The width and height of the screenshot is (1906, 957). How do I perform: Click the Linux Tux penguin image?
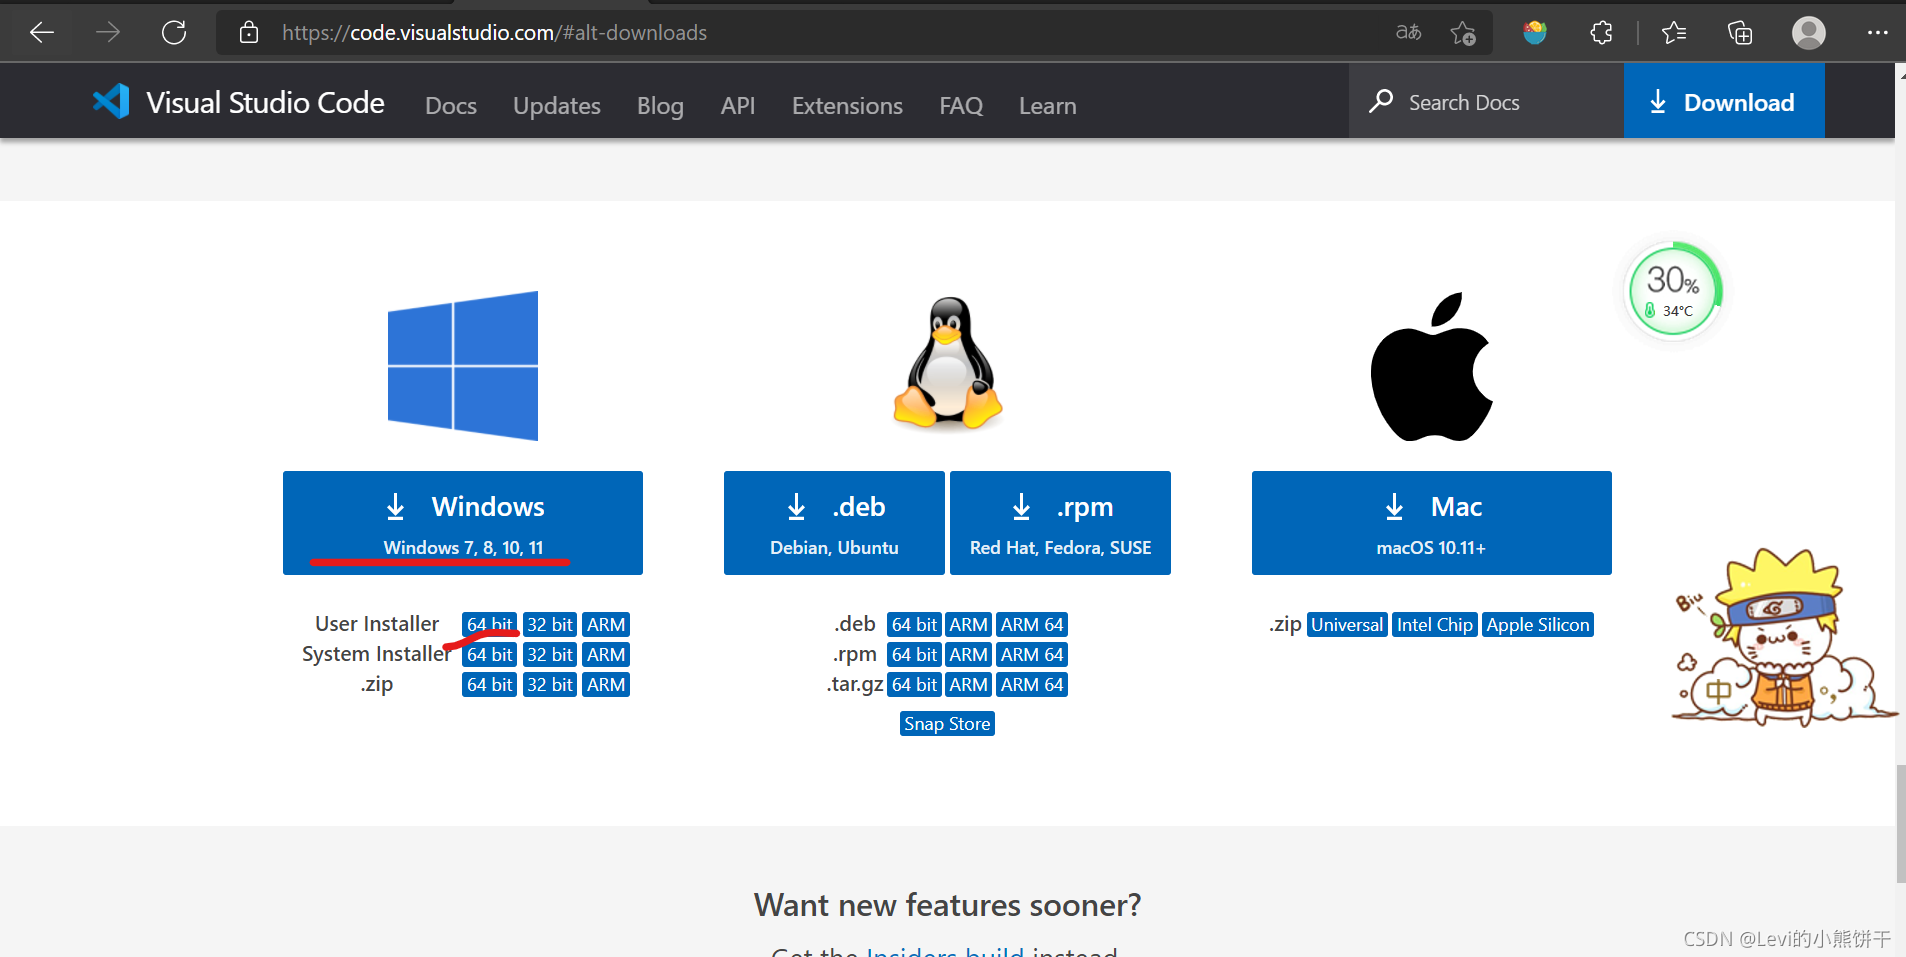pos(947,363)
